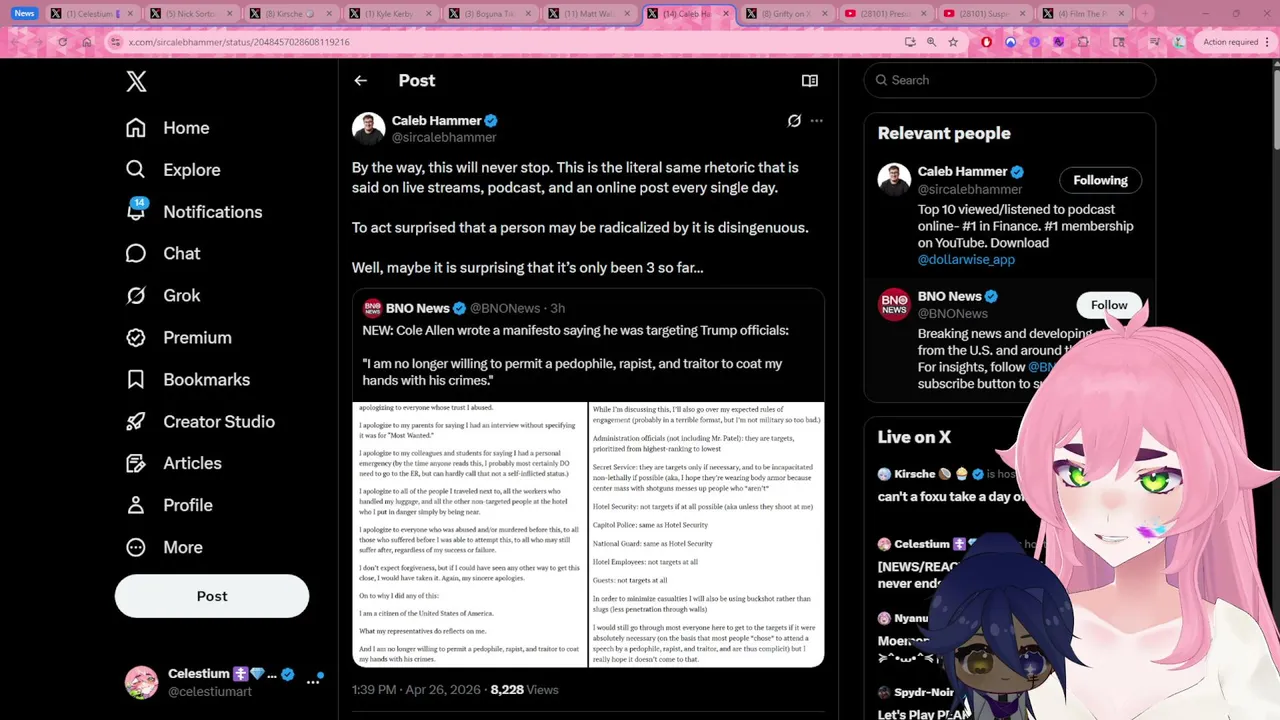Viewport: 1280px width, 720px height.
Task: Open browser profile avatar
Action: [1179, 42]
